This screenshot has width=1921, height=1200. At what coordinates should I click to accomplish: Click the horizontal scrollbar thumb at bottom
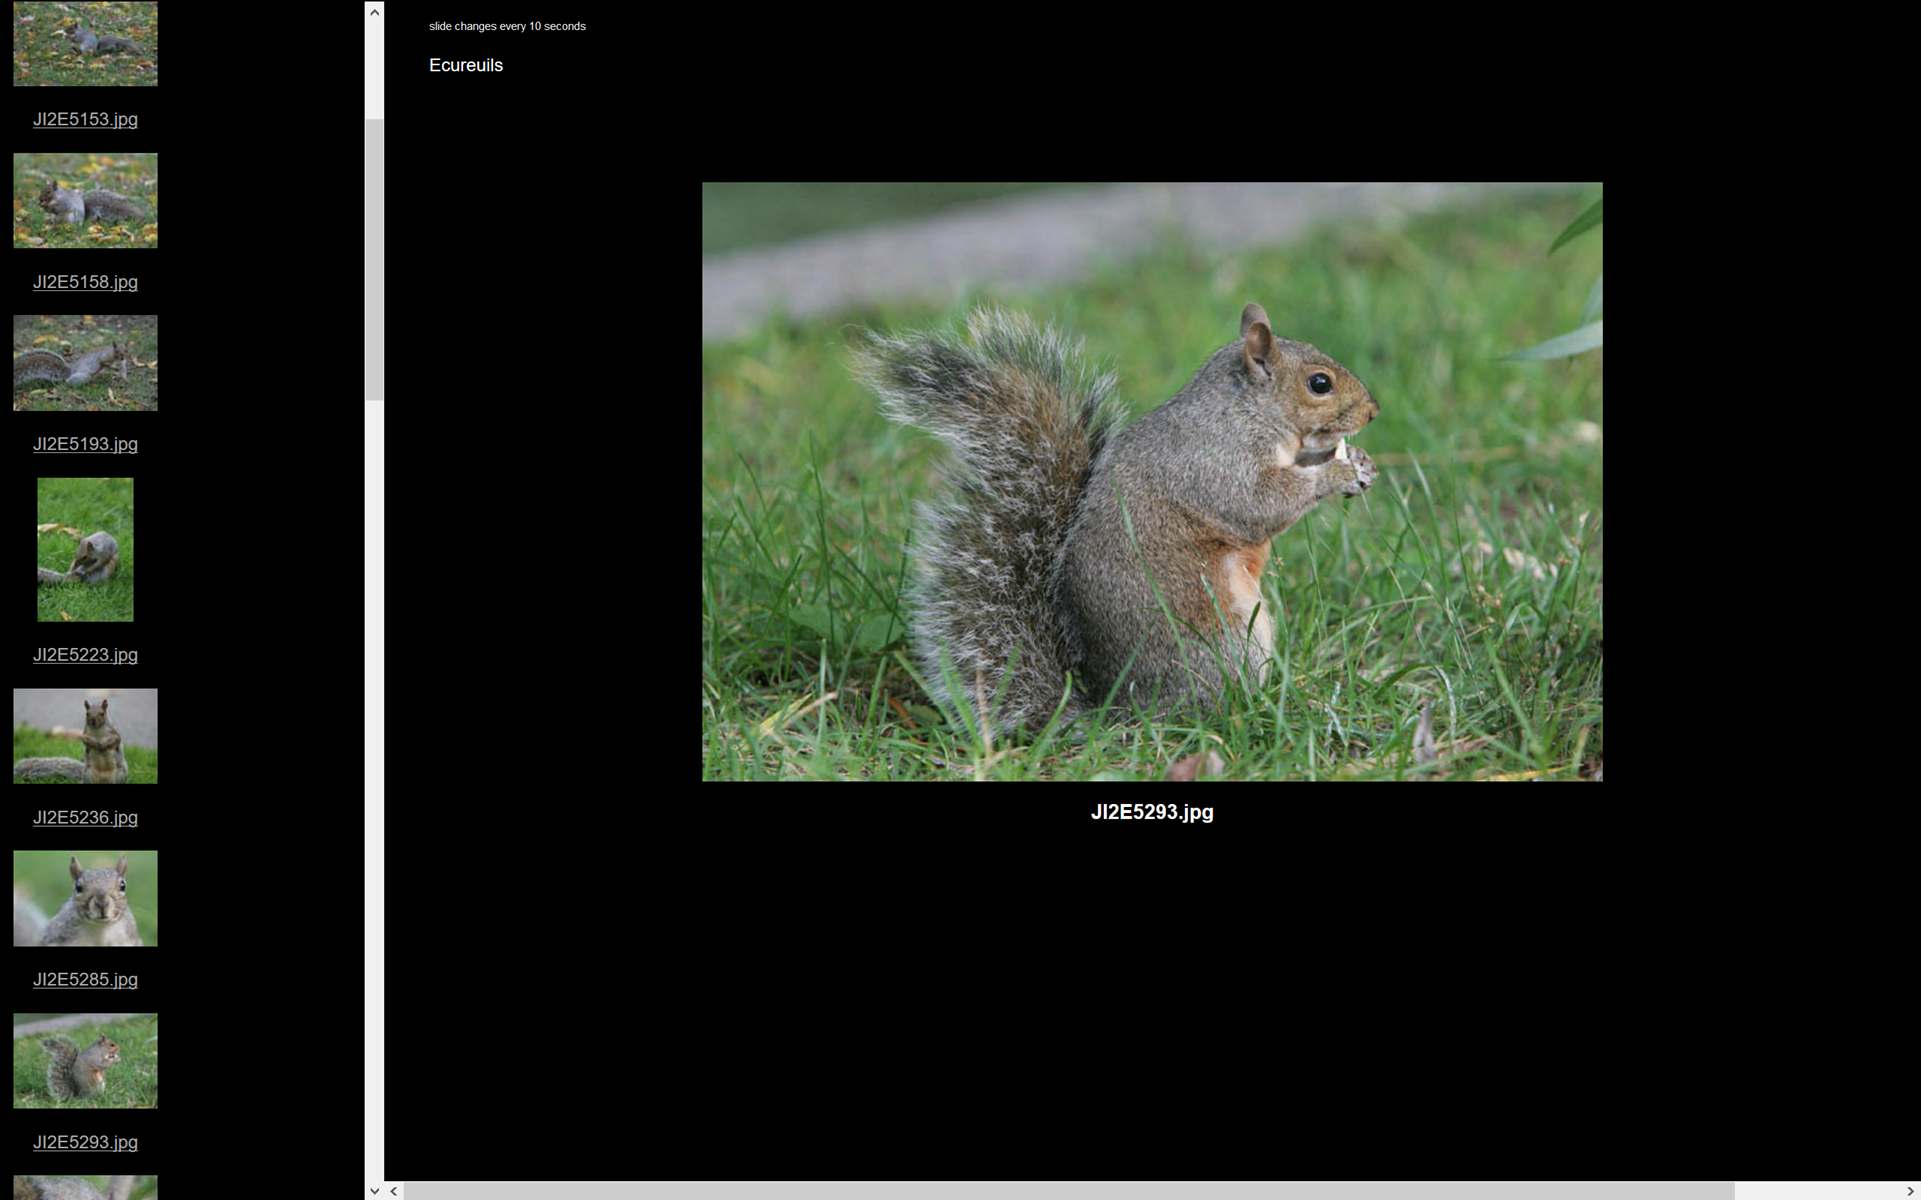pos(1069,1190)
